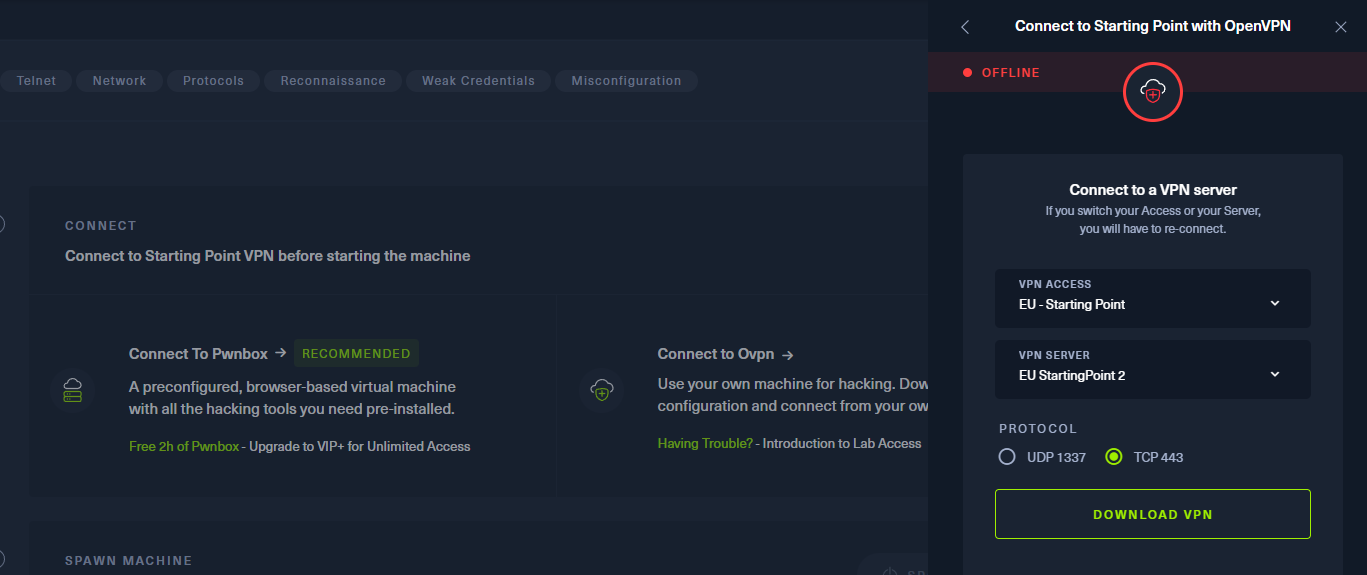Close the OpenVPN panel with the X
The width and height of the screenshot is (1367, 575).
[x=1341, y=27]
